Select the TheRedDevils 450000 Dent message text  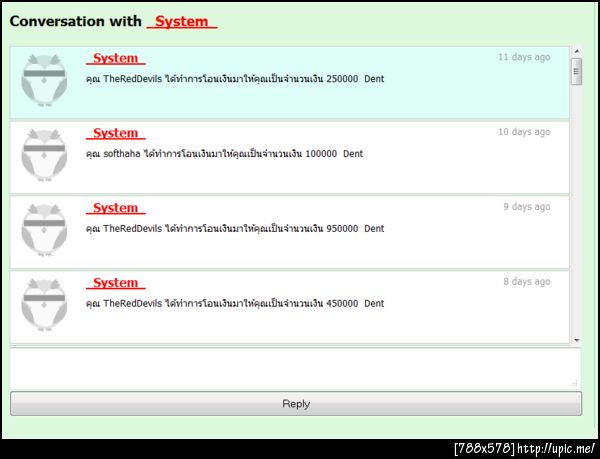[235, 304]
